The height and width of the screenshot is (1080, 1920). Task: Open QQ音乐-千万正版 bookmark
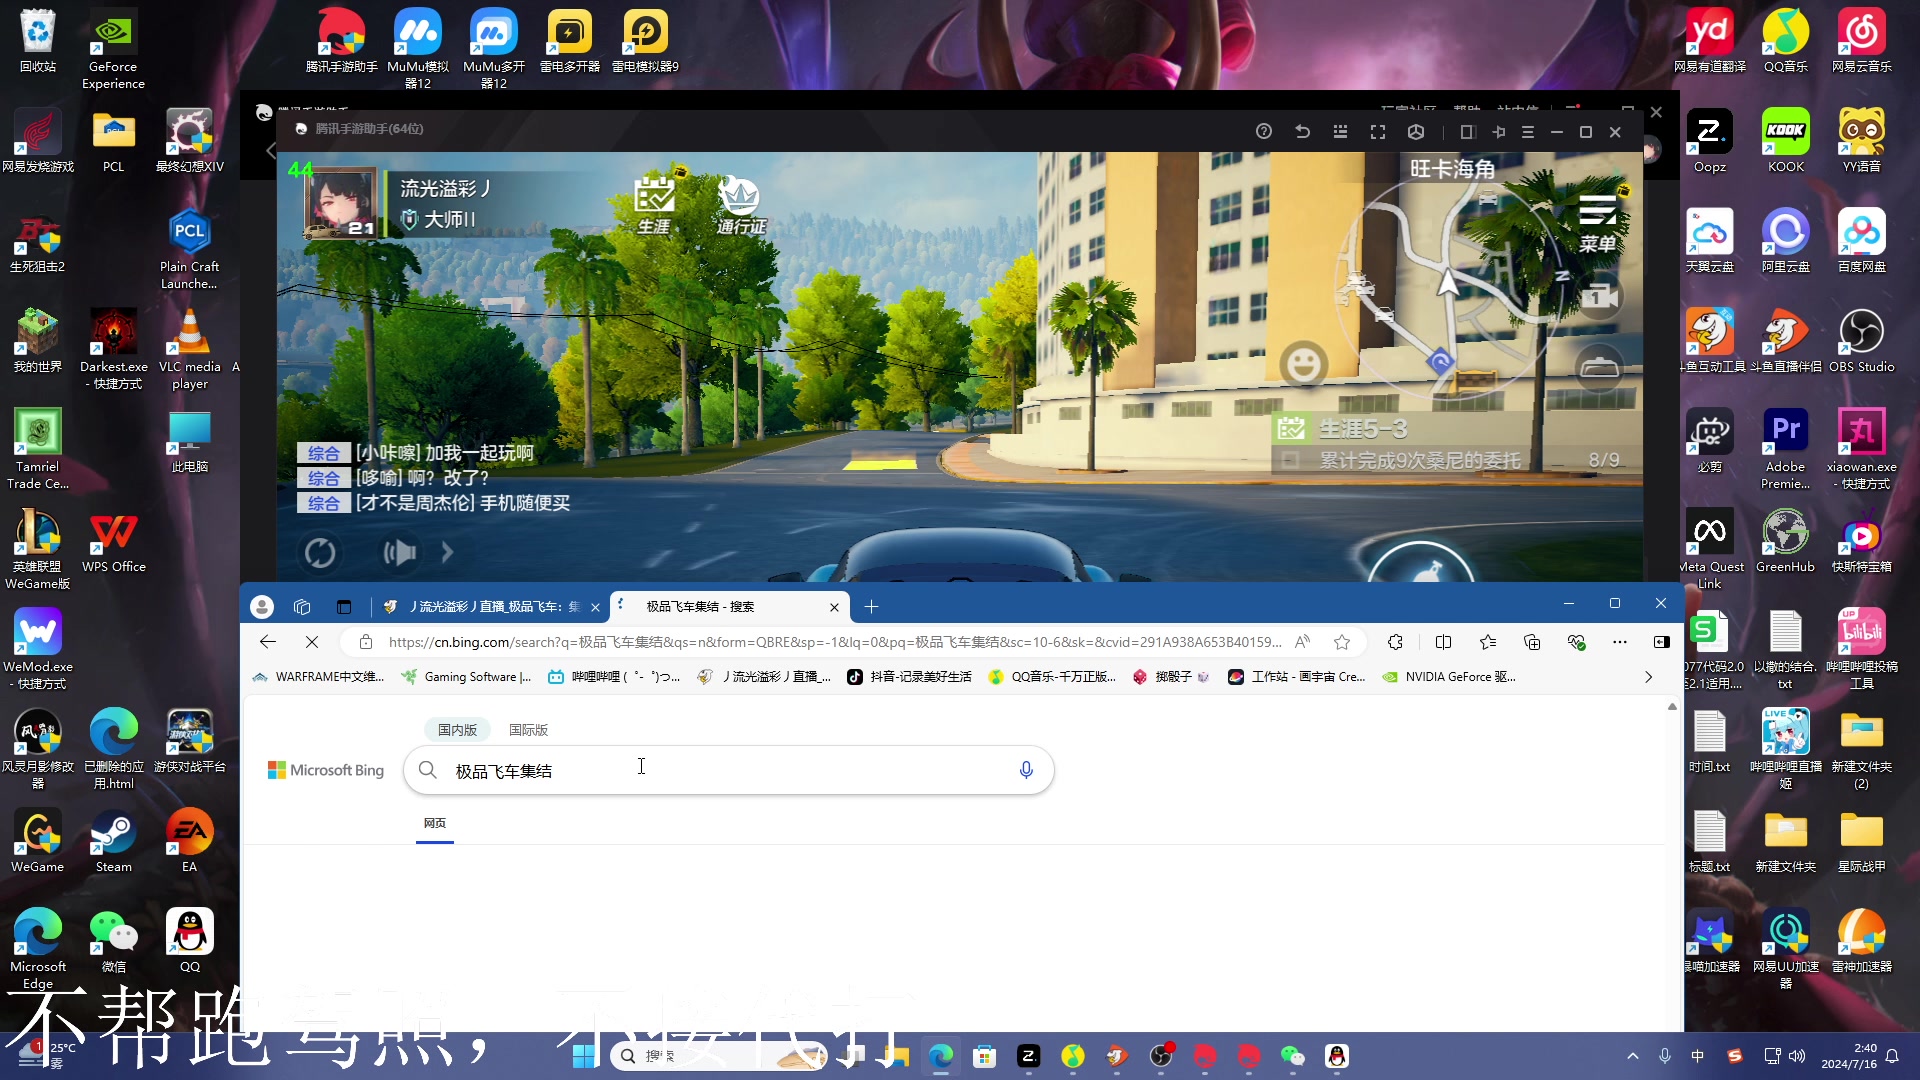click(x=1052, y=677)
